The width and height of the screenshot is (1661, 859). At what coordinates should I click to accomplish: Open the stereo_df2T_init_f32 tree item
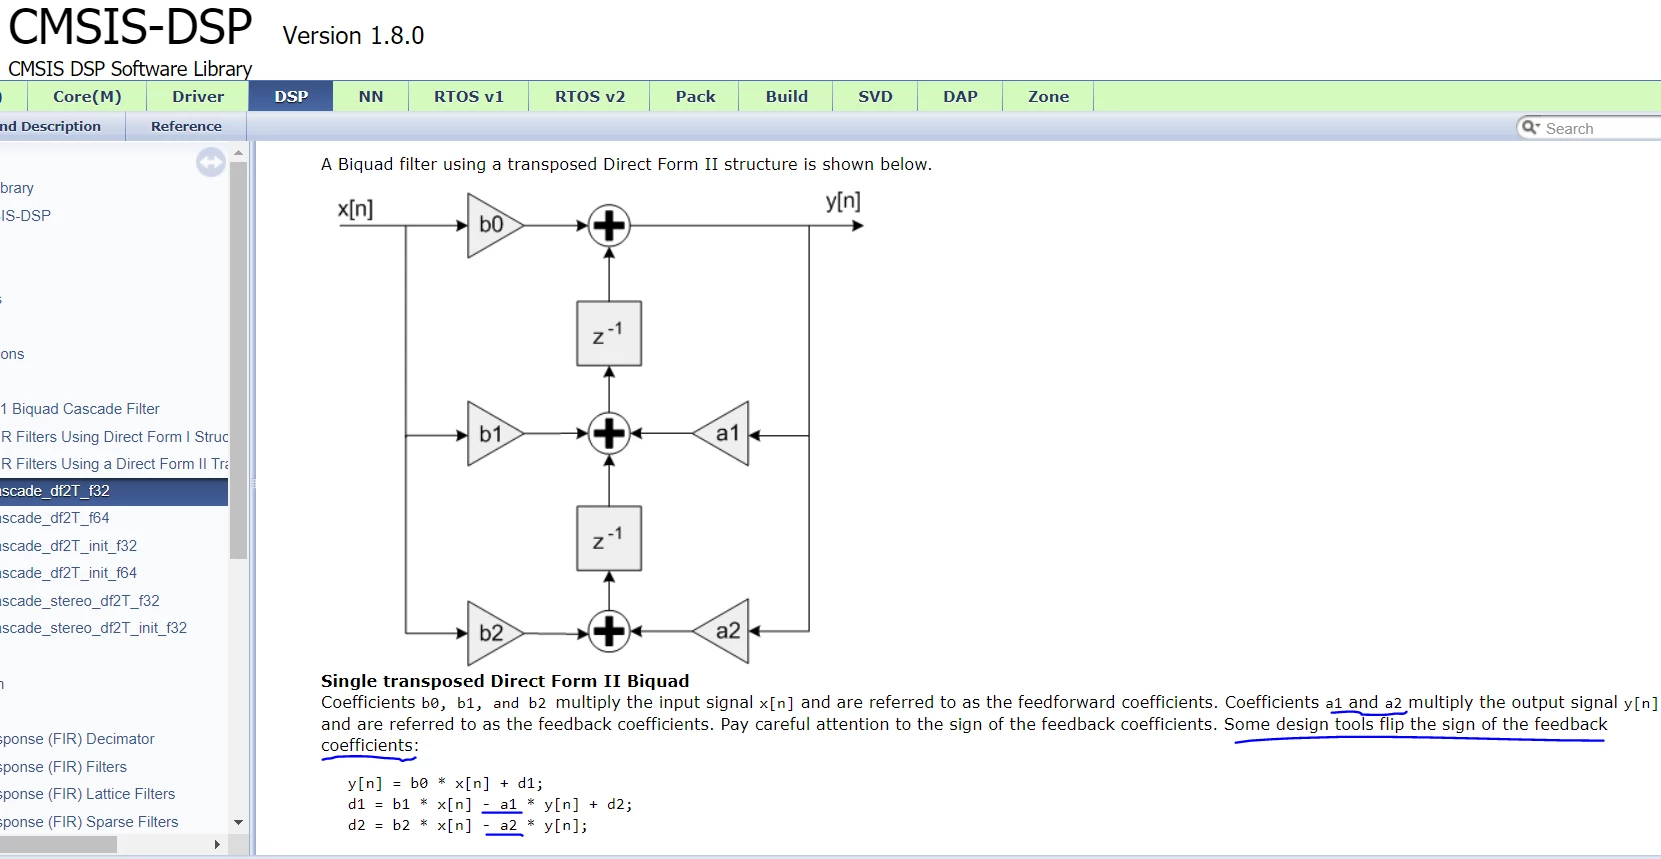tap(94, 628)
